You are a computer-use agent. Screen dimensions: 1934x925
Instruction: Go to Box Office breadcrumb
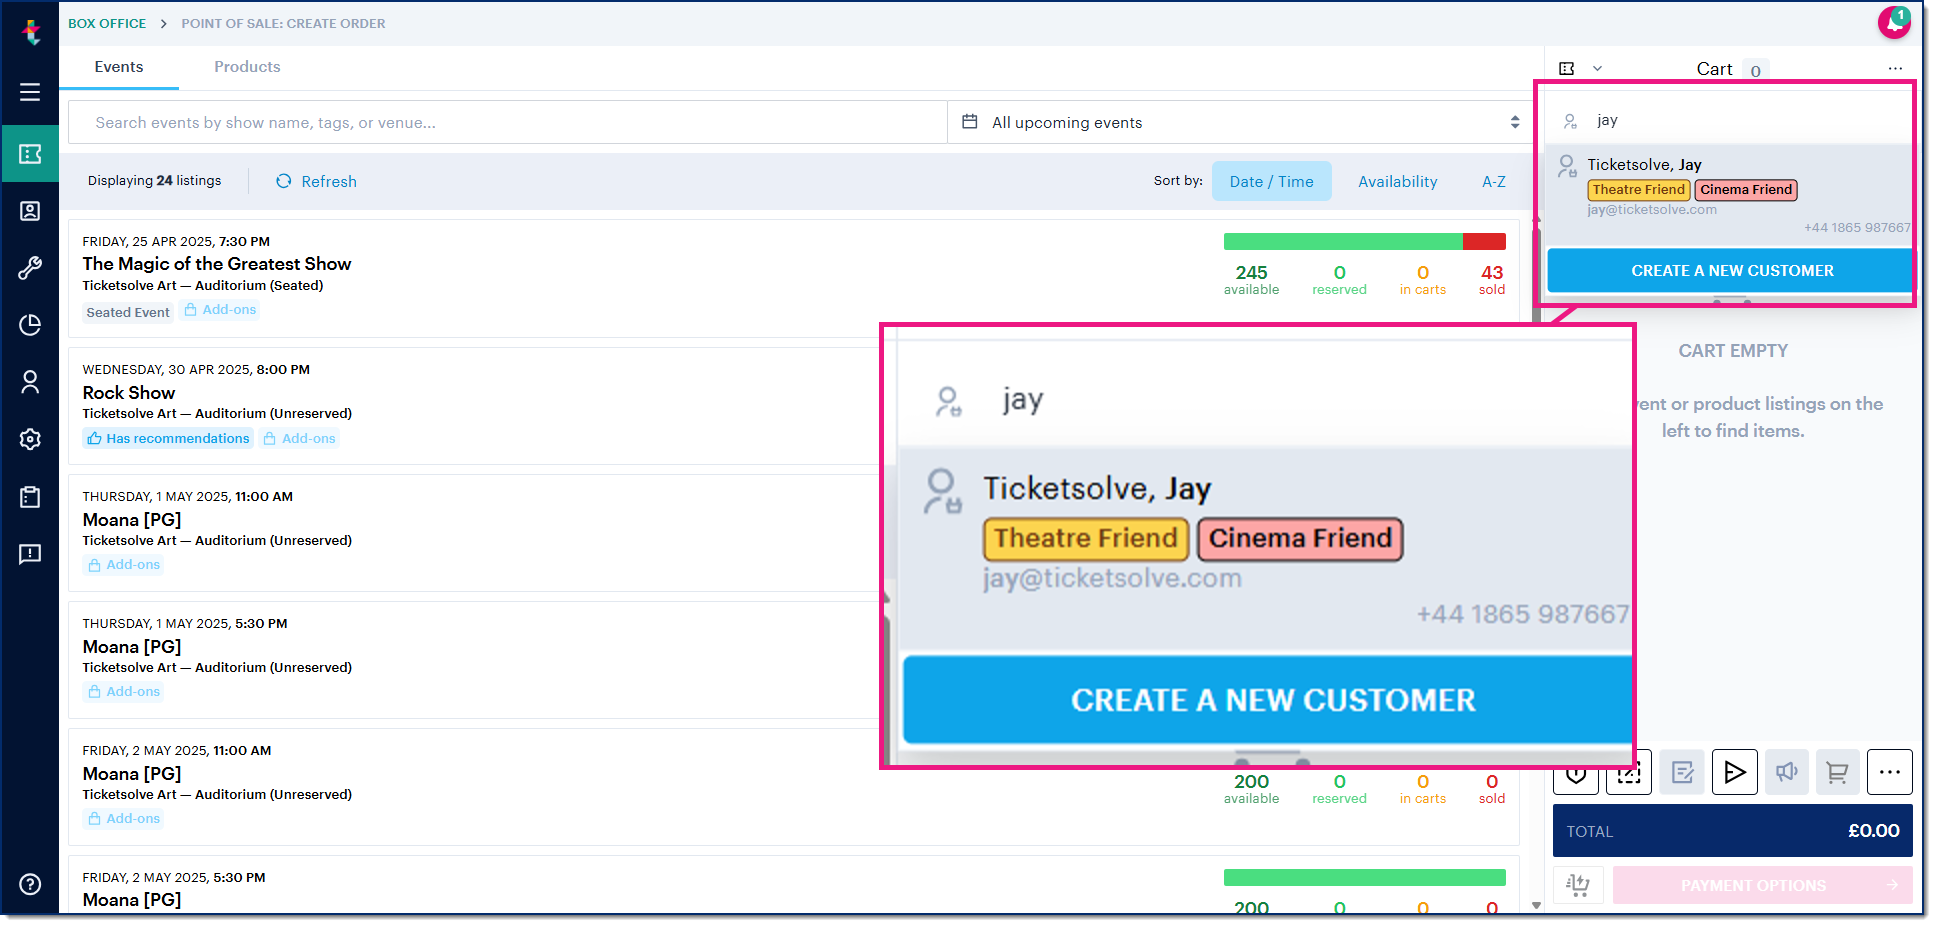click(107, 23)
